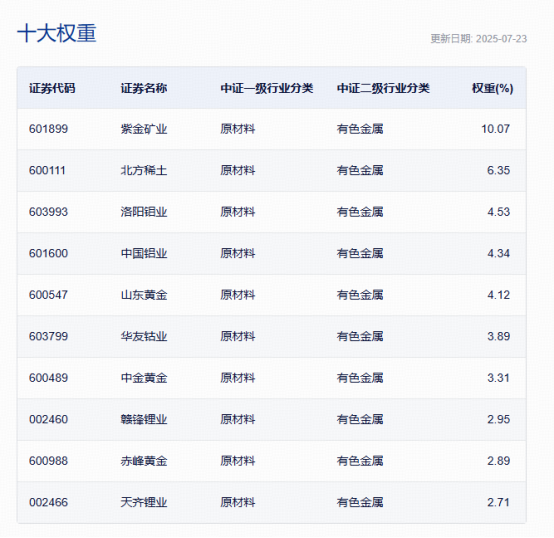
Task: Click the 中证一级行业分类 column header
Action: pos(267,88)
